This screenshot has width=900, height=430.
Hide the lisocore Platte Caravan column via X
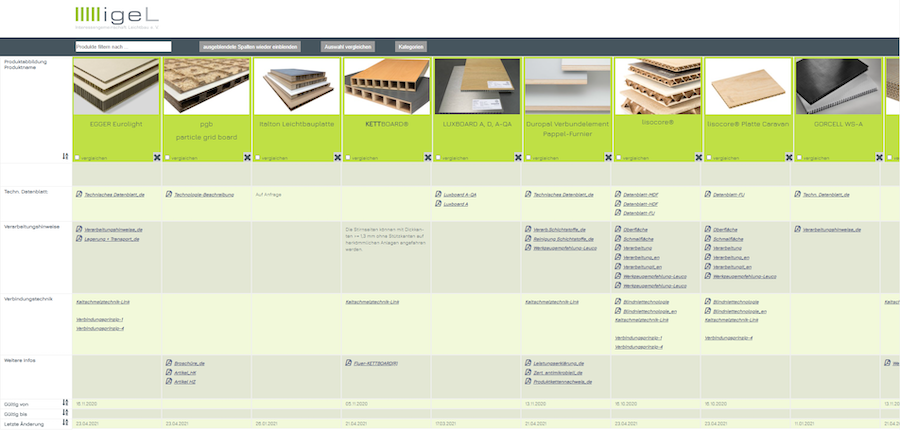point(789,157)
